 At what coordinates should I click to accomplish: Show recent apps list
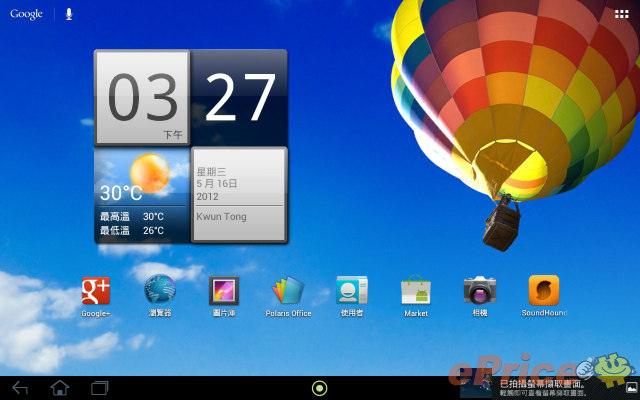click(x=100, y=387)
